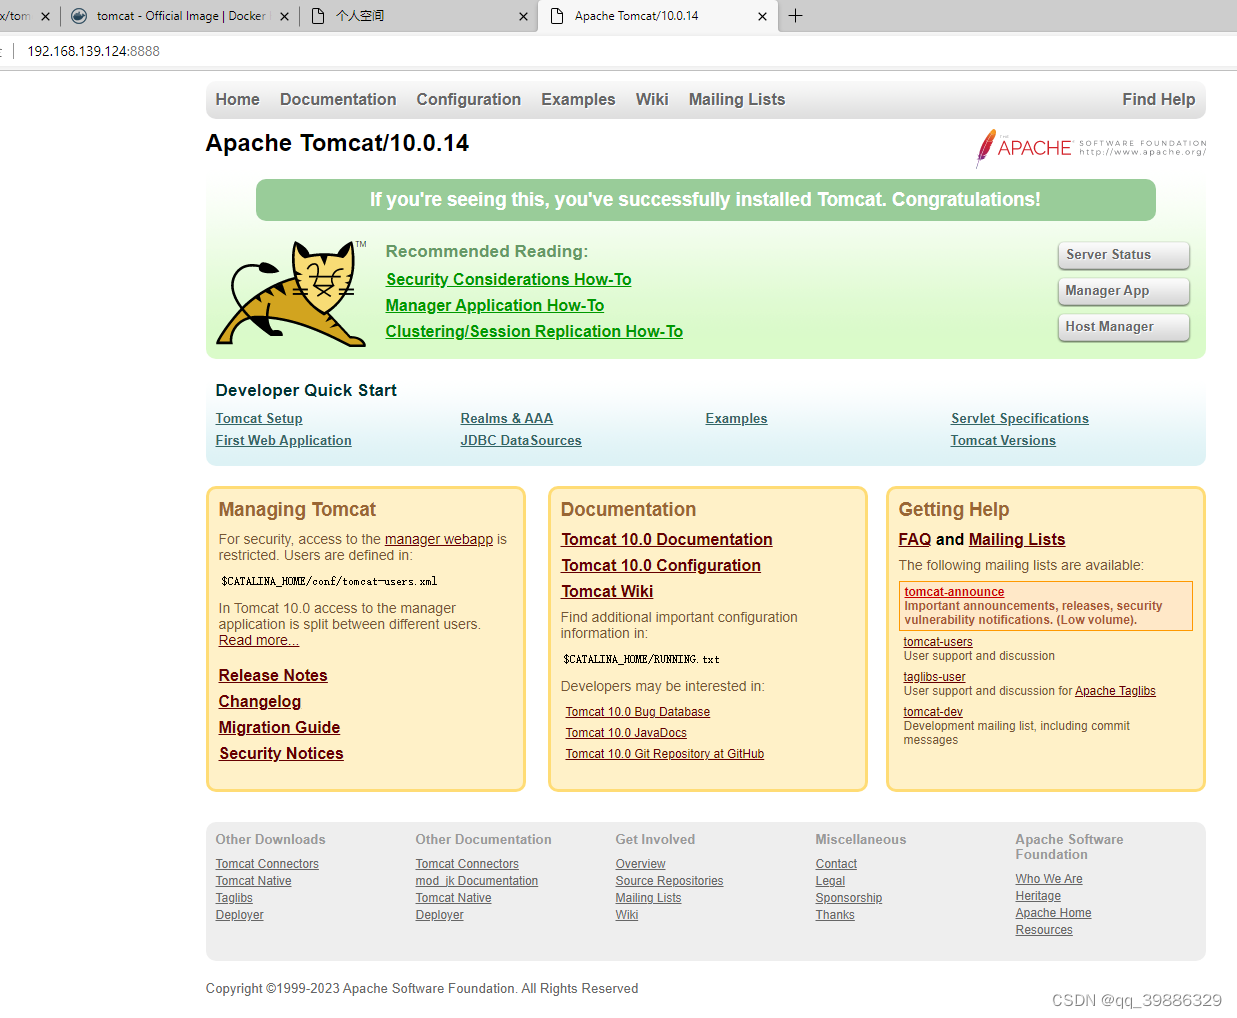
Task: Open Tomcat Native under Other Documentation
Action: pyautogui.click(x=454, y=898)
